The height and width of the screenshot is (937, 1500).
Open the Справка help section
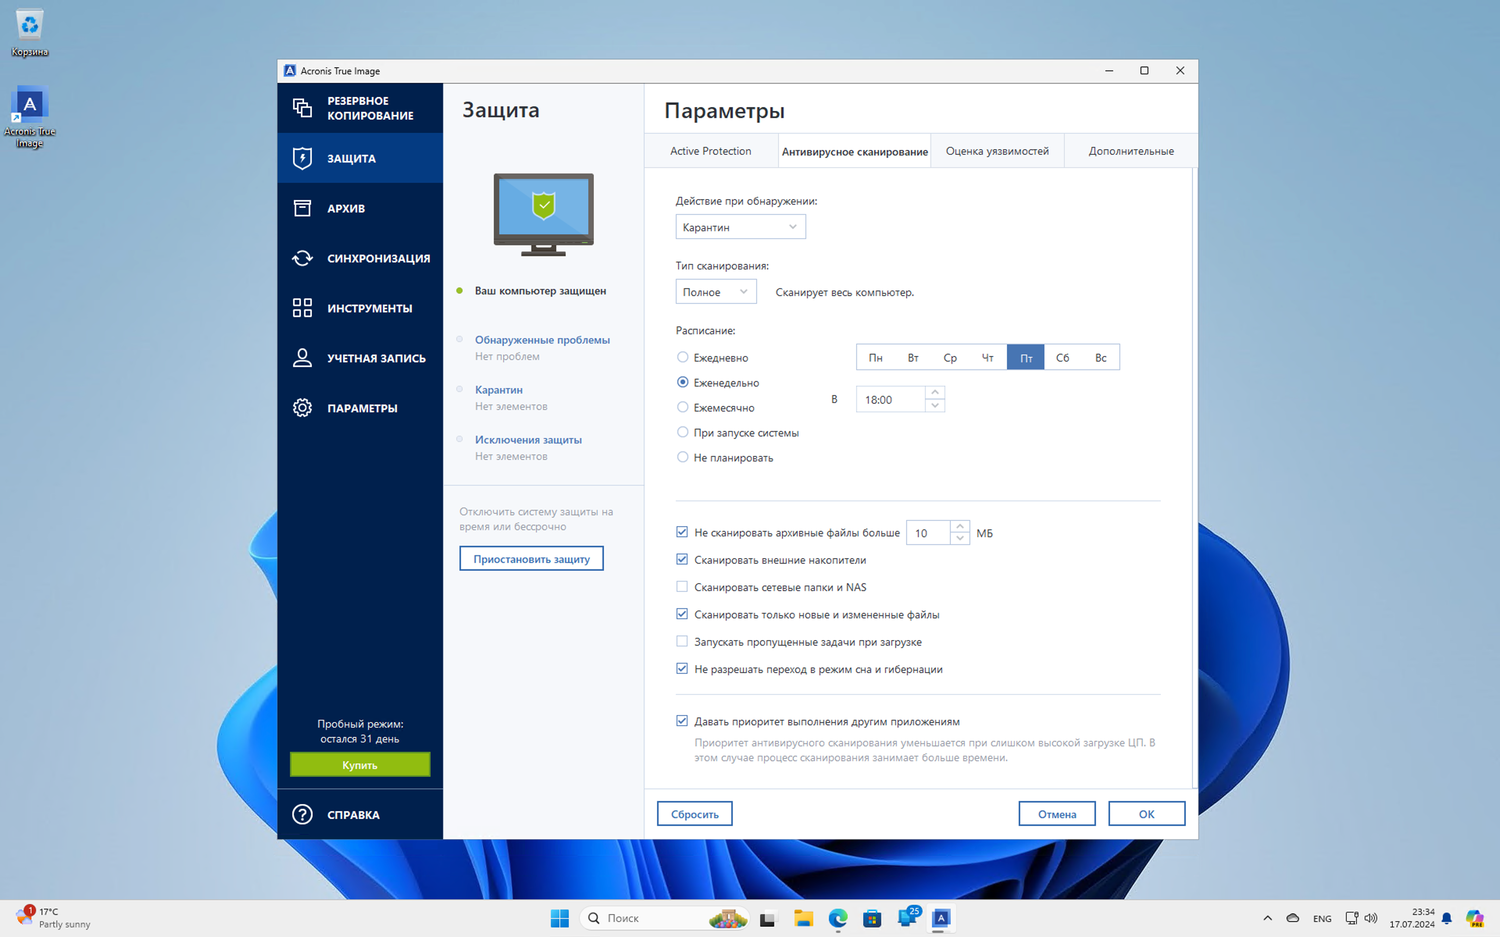360,814
